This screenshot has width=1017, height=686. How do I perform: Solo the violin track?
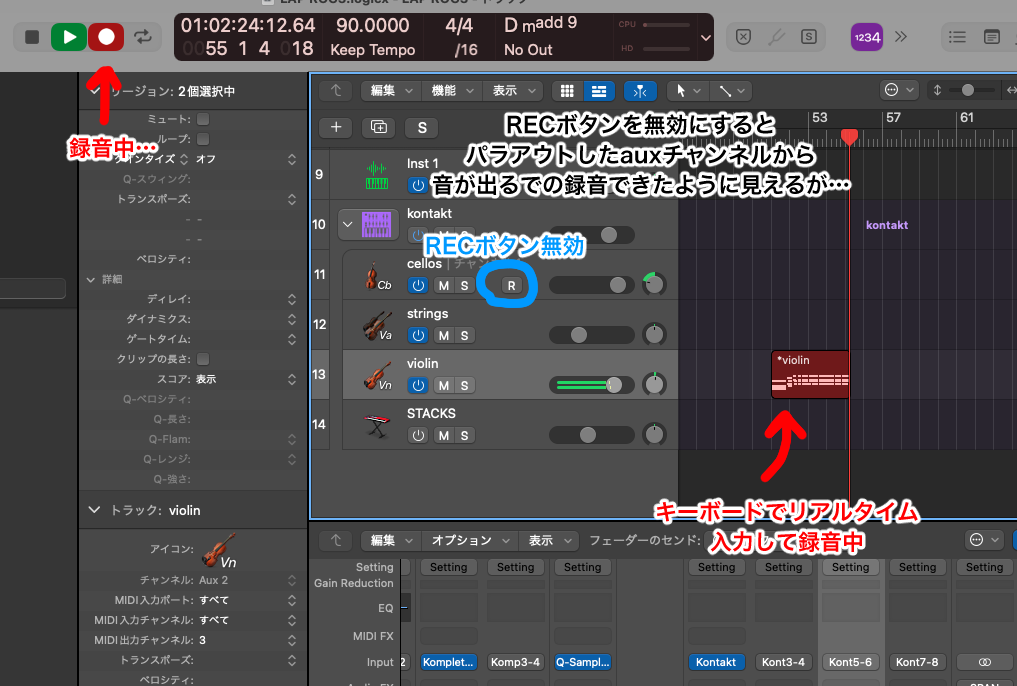[x=464, y=385]
